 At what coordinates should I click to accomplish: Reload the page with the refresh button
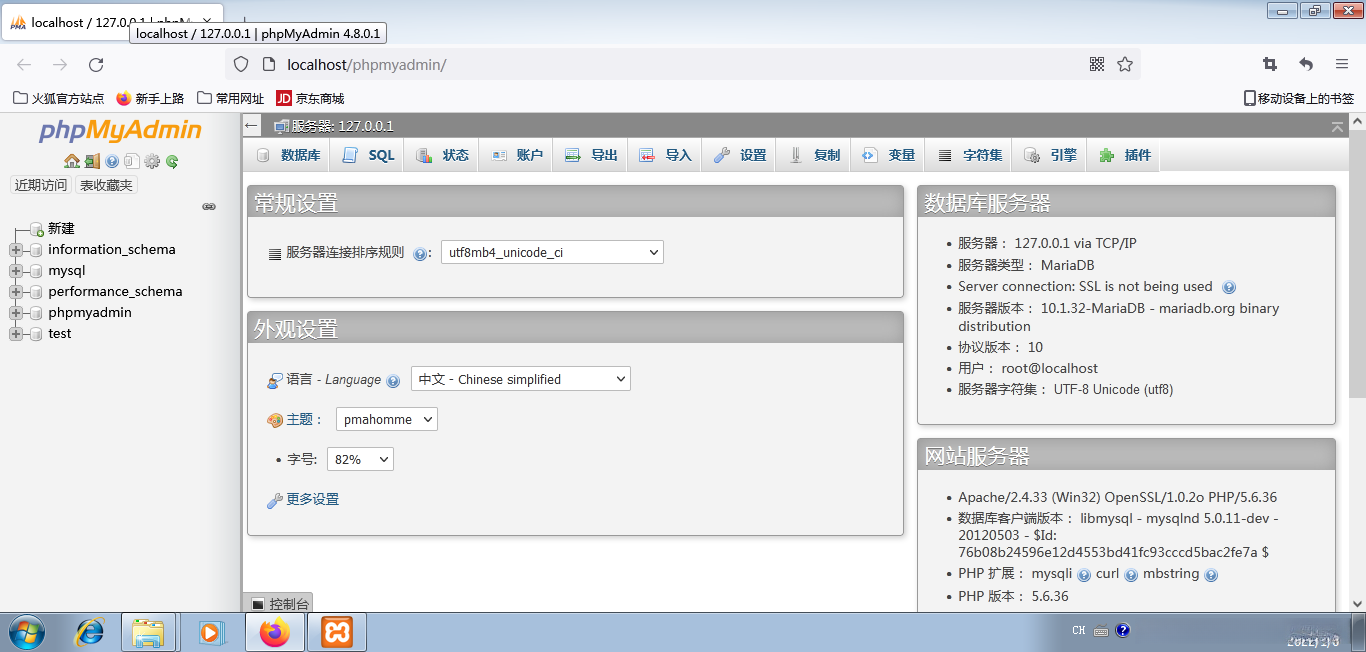click(x=96, y=64)
